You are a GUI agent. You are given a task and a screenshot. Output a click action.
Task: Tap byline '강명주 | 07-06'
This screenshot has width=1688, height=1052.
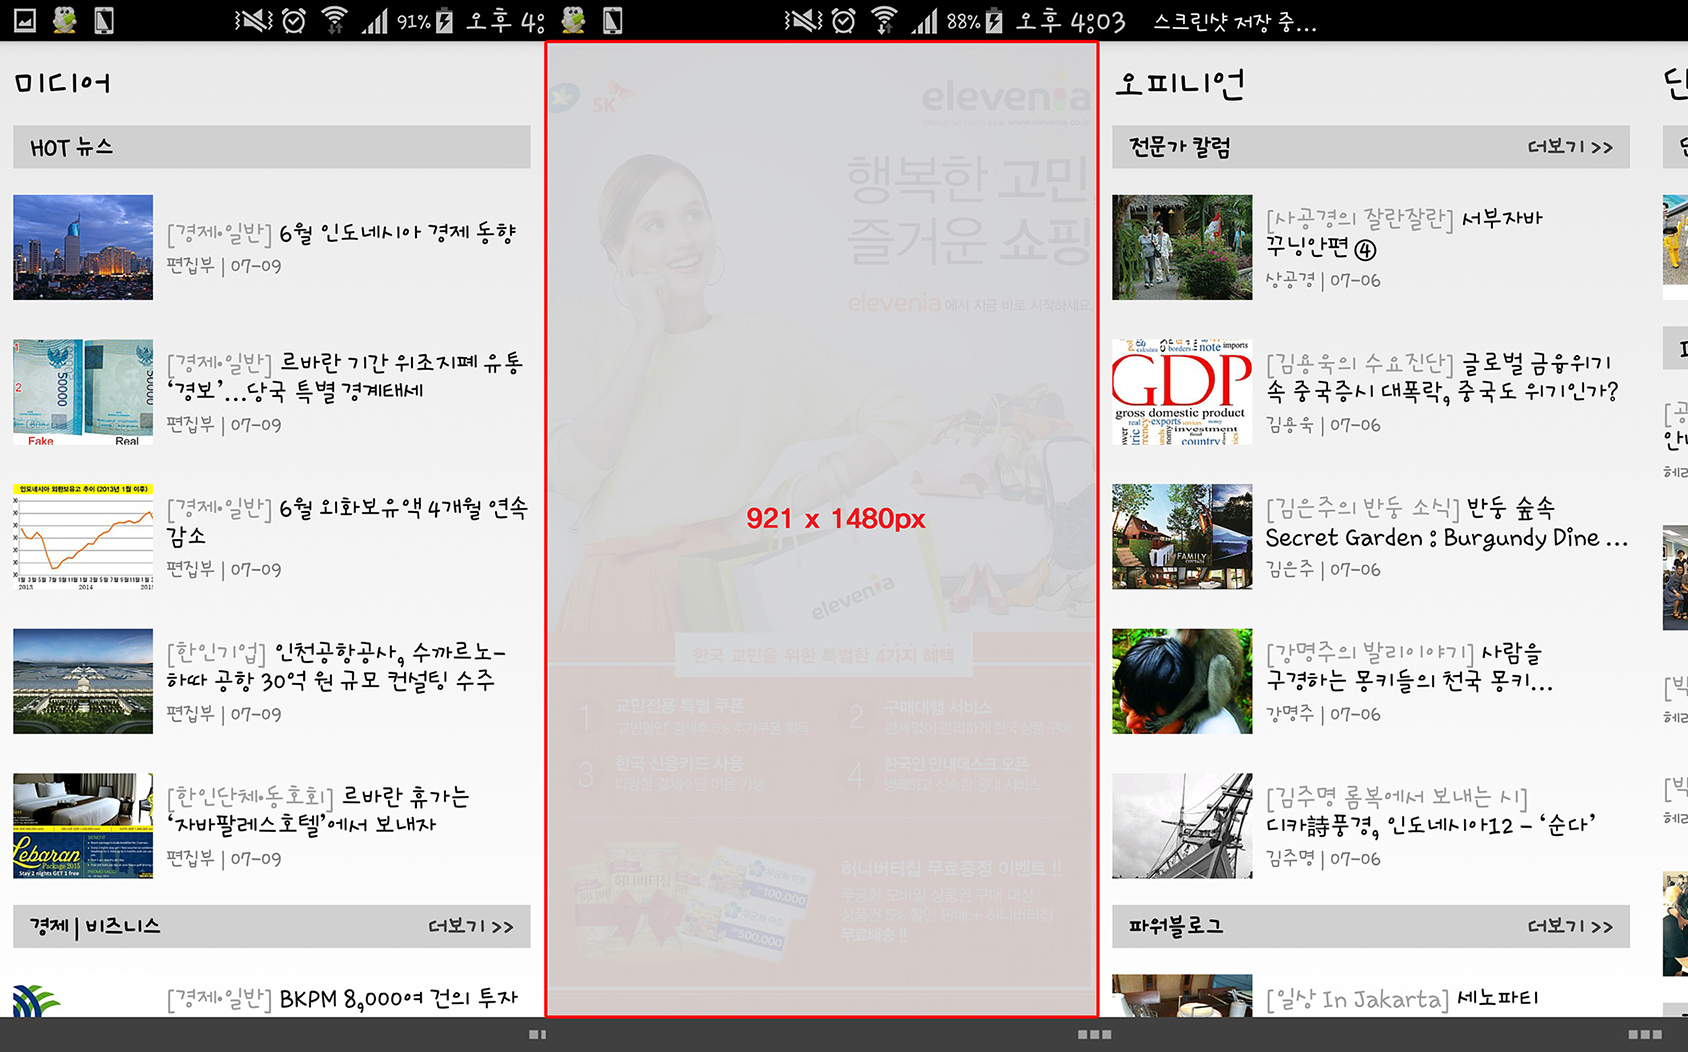coord(1323,715)
